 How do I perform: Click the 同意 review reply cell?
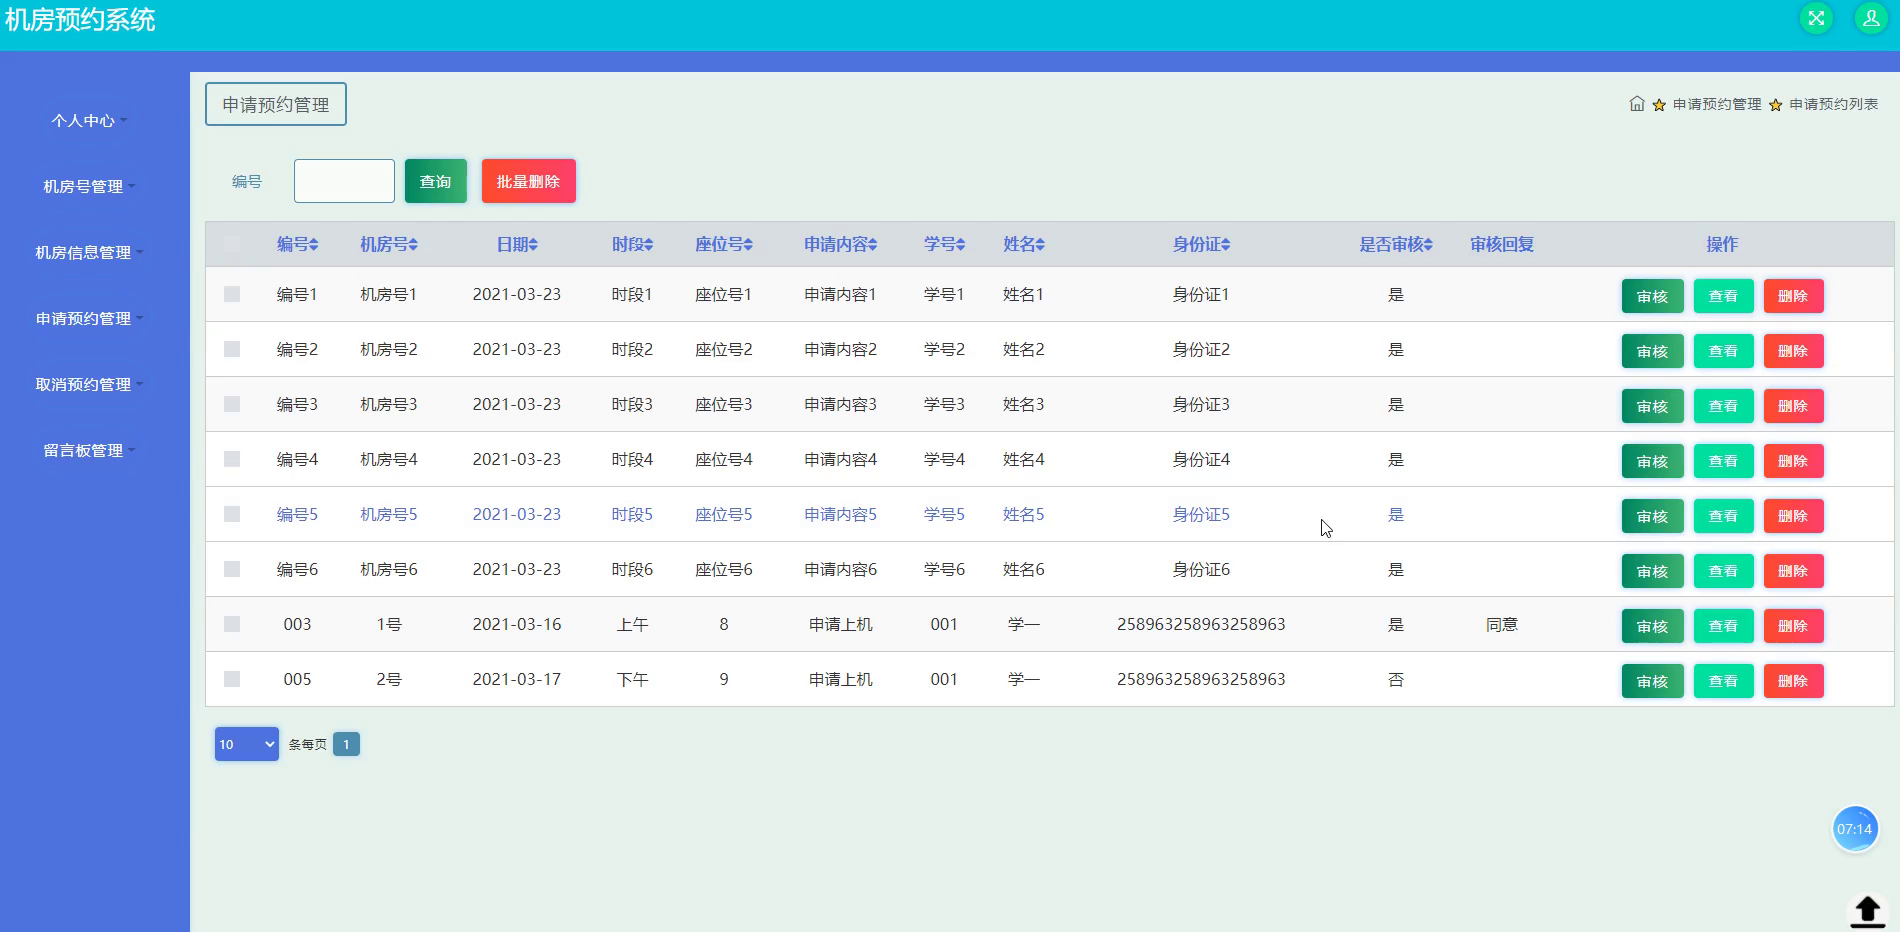tap(1501, 624)
